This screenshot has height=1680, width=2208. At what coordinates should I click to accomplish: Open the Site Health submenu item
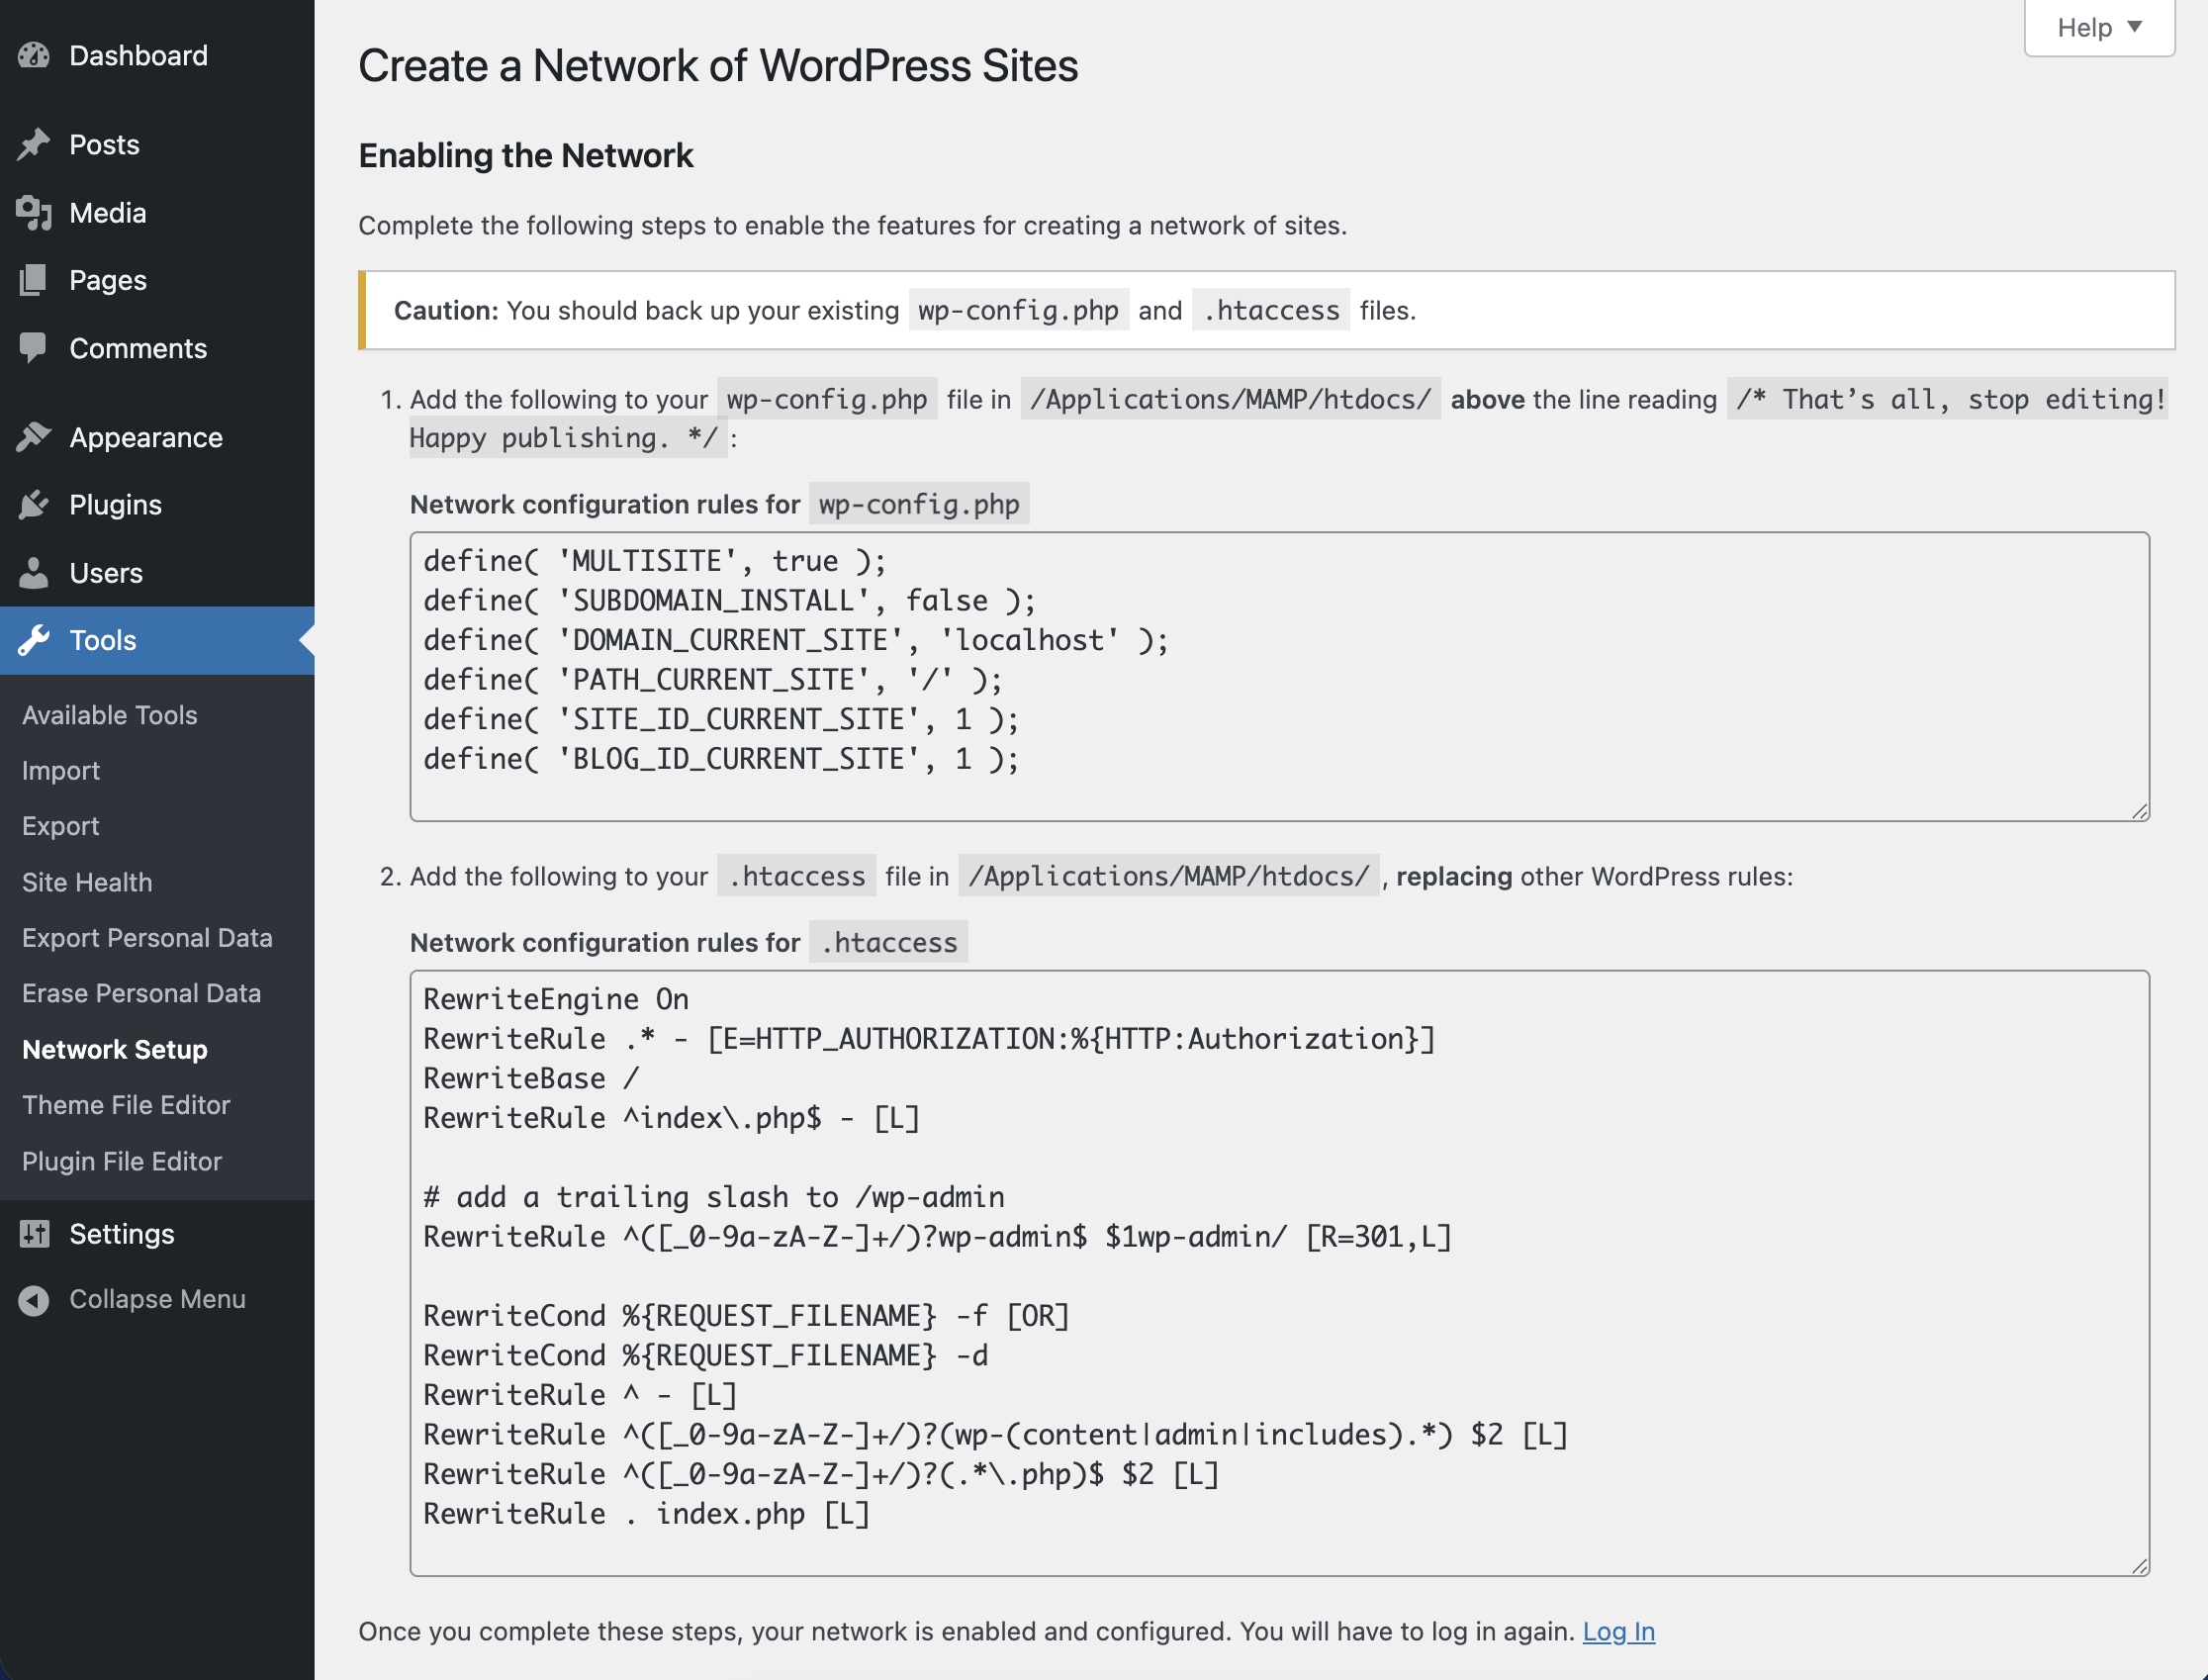pos(87,882)
